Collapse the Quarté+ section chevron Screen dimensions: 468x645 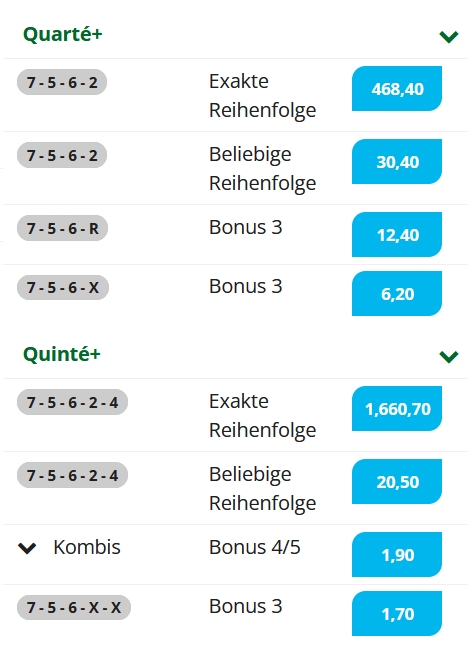pyautogui.click(x=448, y=37)
